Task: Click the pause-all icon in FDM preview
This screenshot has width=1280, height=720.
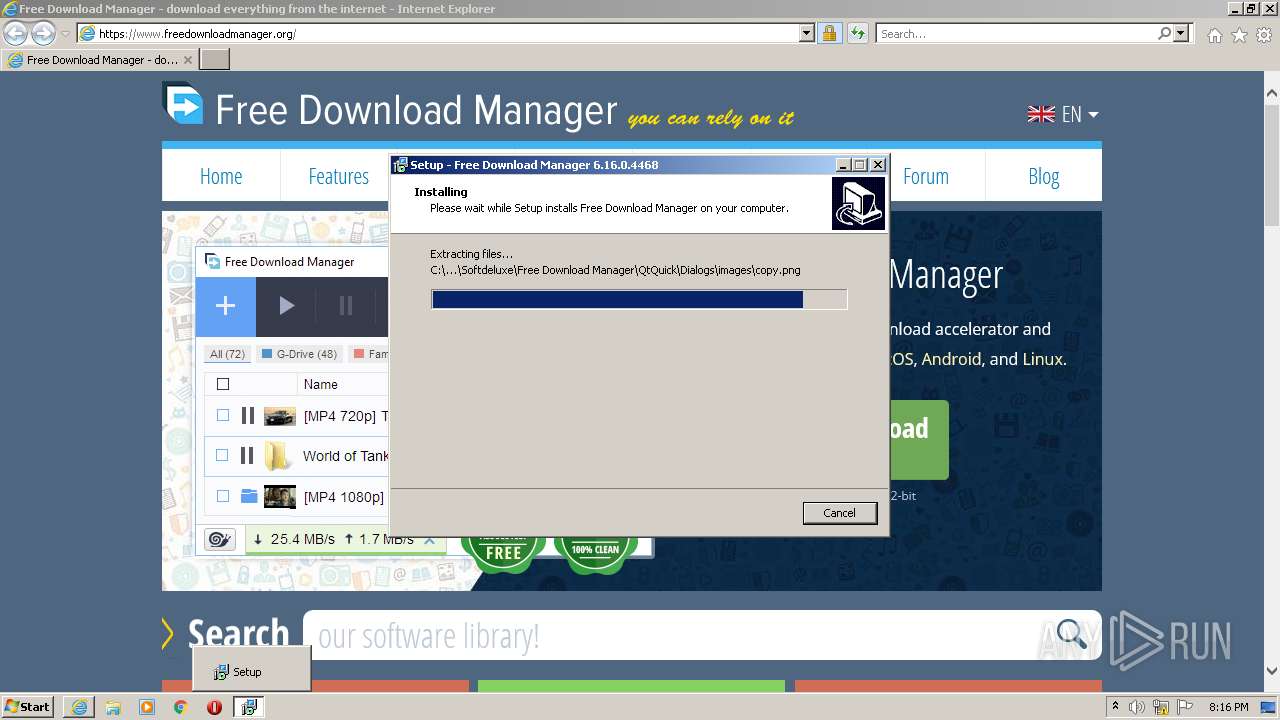Action: point(346,306)
